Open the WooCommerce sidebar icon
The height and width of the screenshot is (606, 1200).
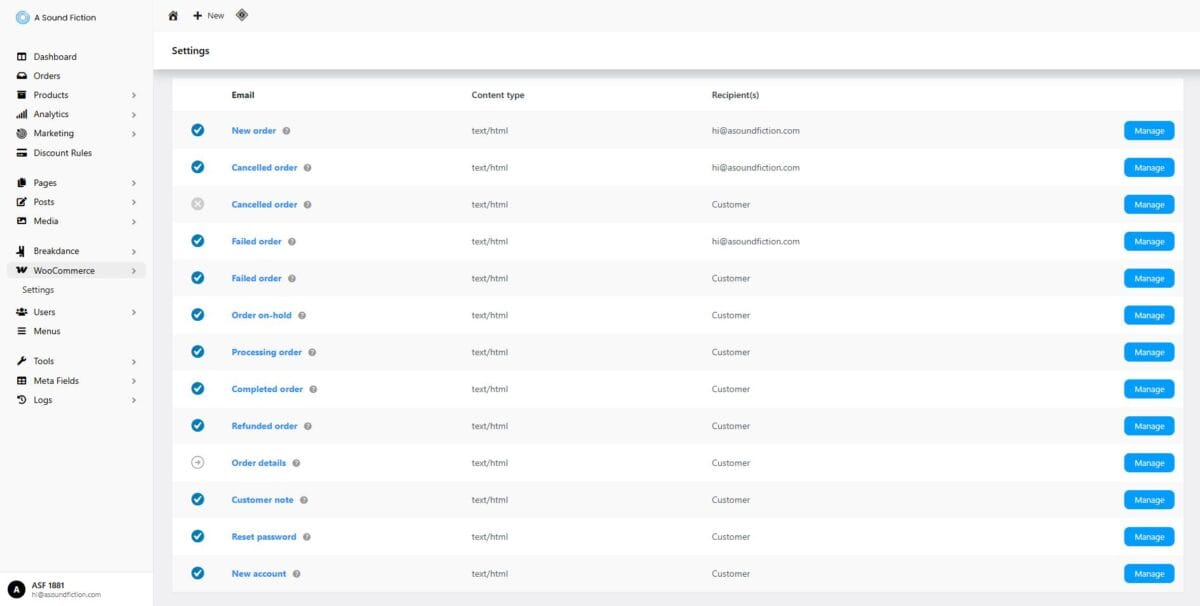point(22,270)
